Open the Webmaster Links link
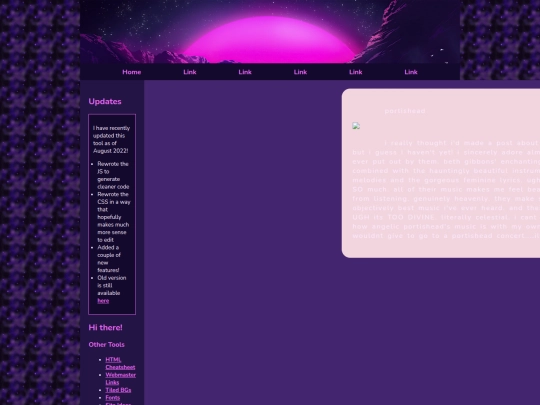The width and height of the screenshot is (540, 405). 121,378
